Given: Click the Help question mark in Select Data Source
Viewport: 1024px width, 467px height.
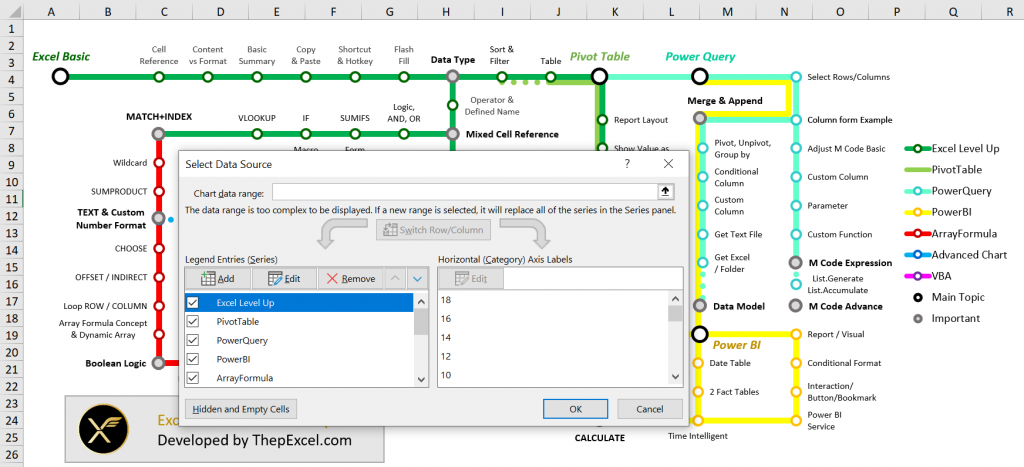Looking at the screenshot, I should (627, 164).
